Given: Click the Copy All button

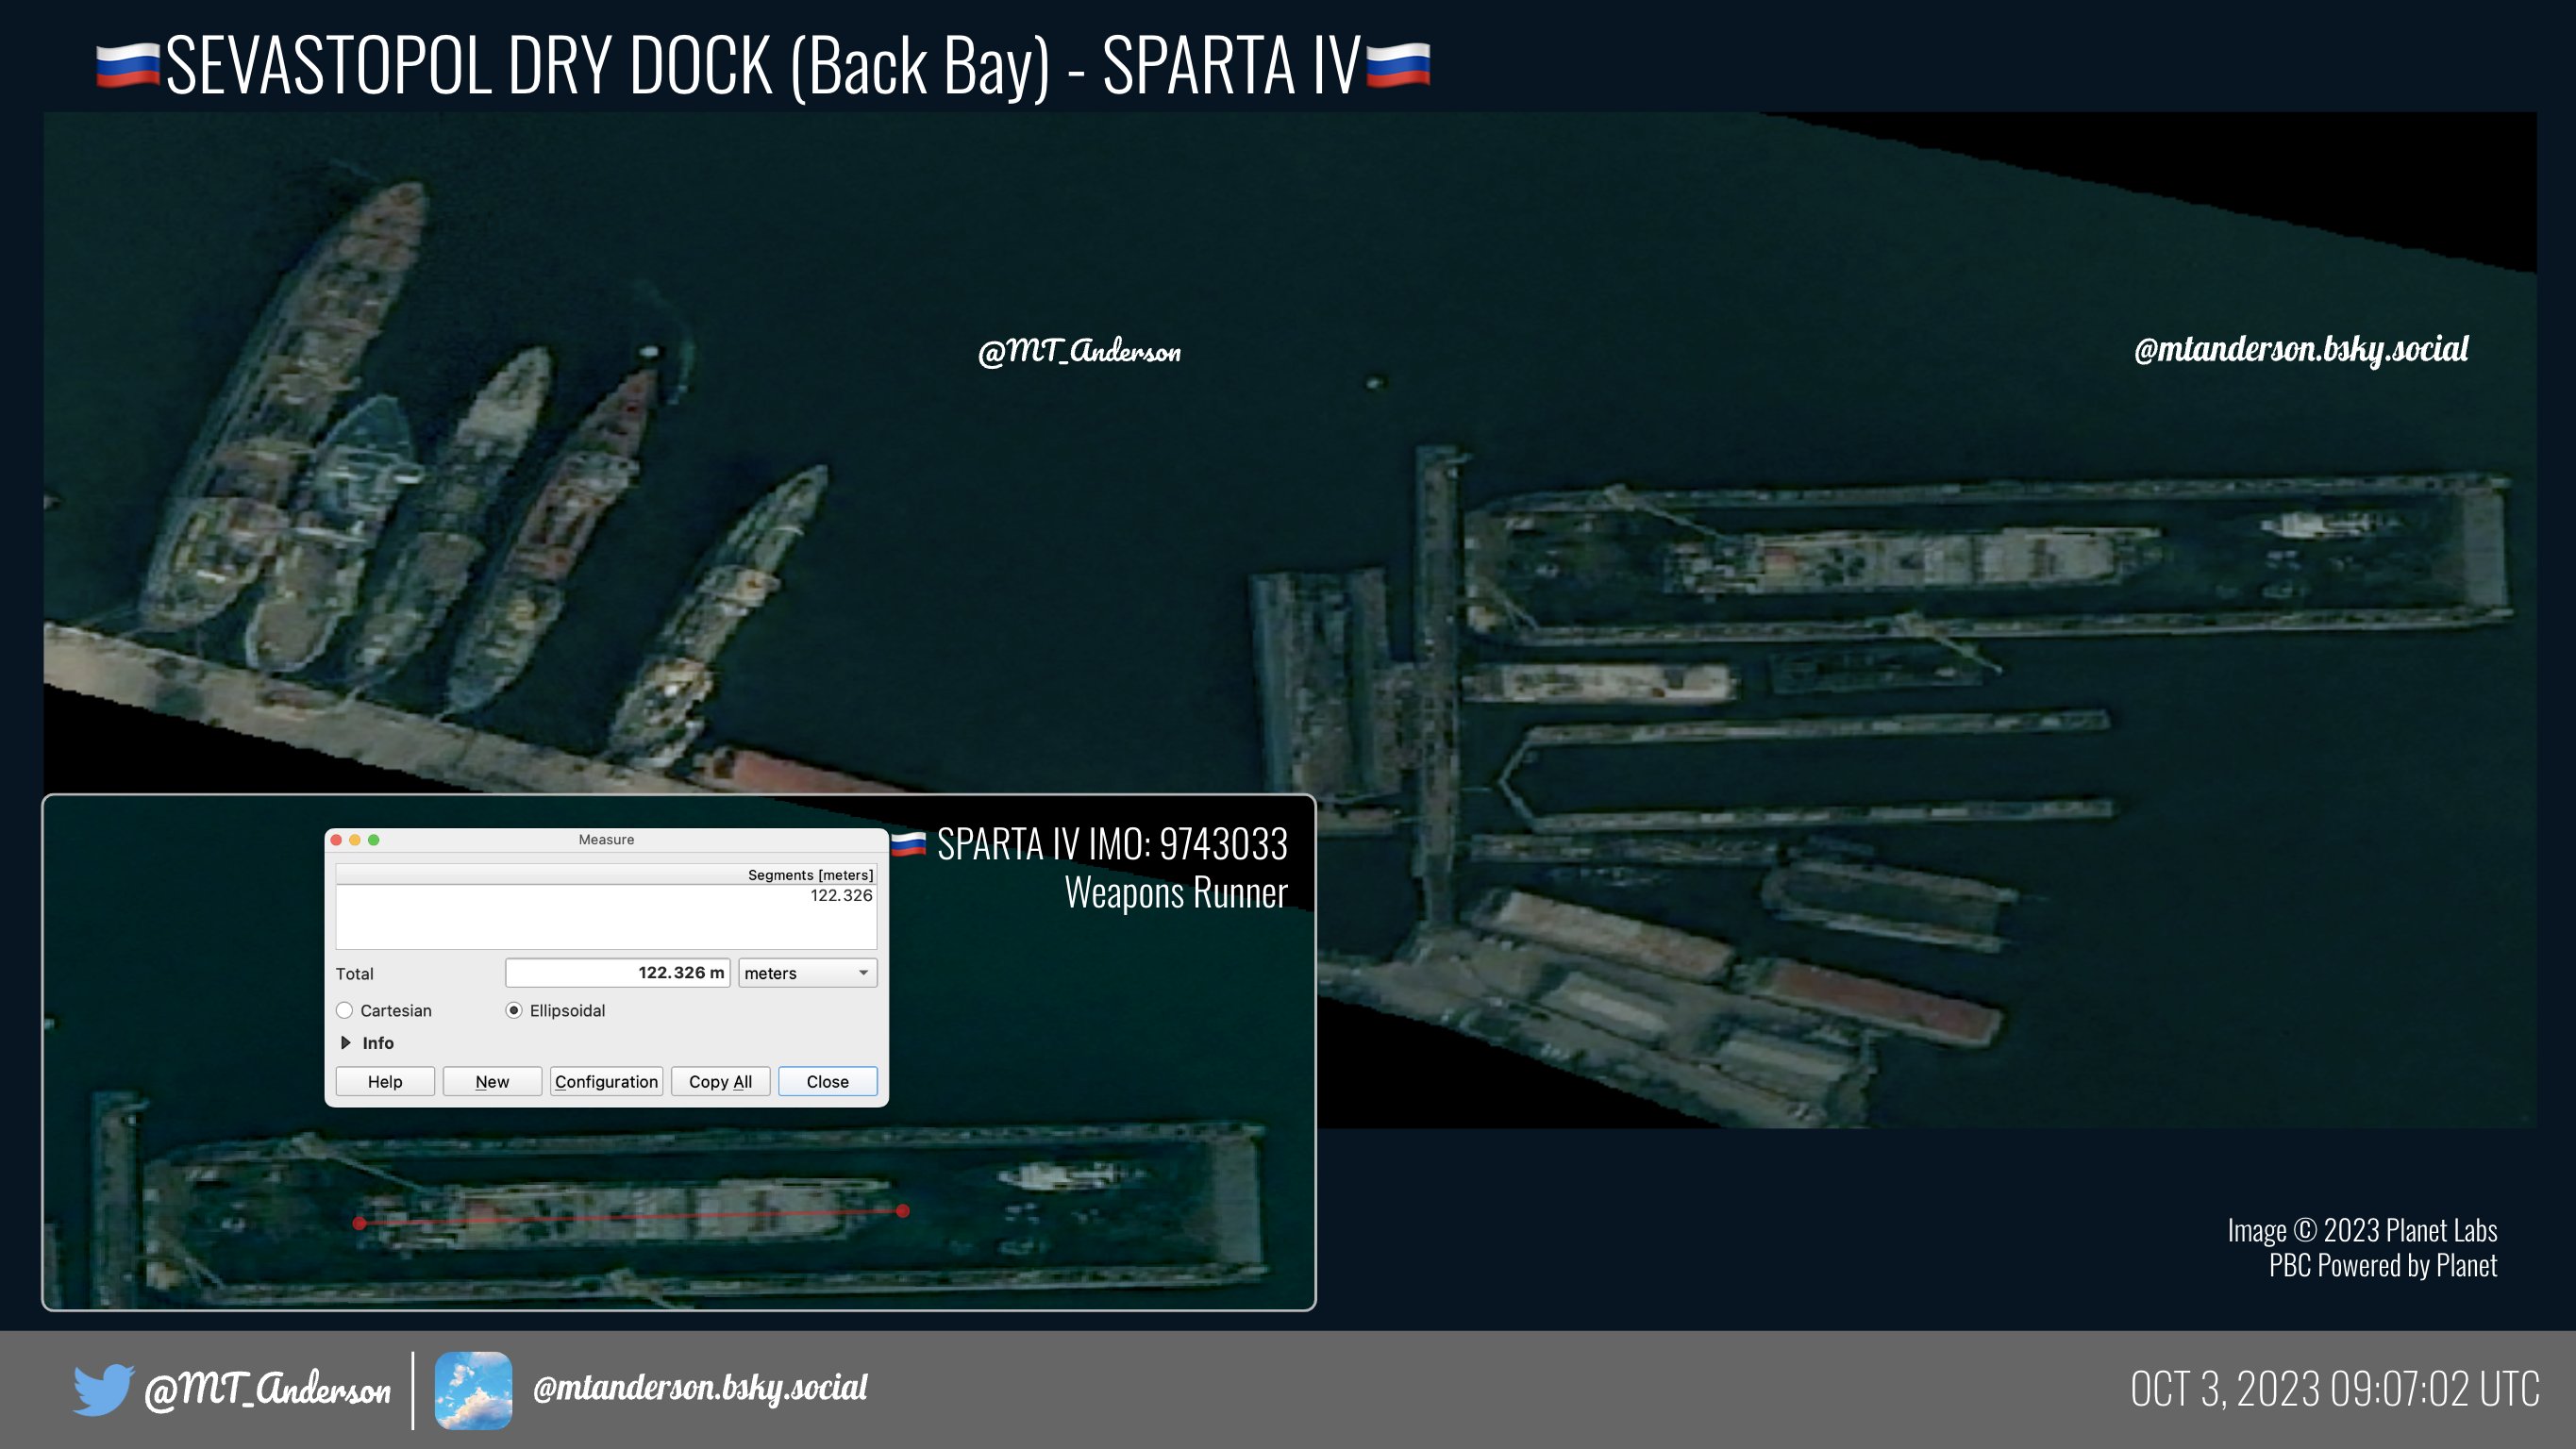Looking at the screenshot, I should pos(720,1081).
